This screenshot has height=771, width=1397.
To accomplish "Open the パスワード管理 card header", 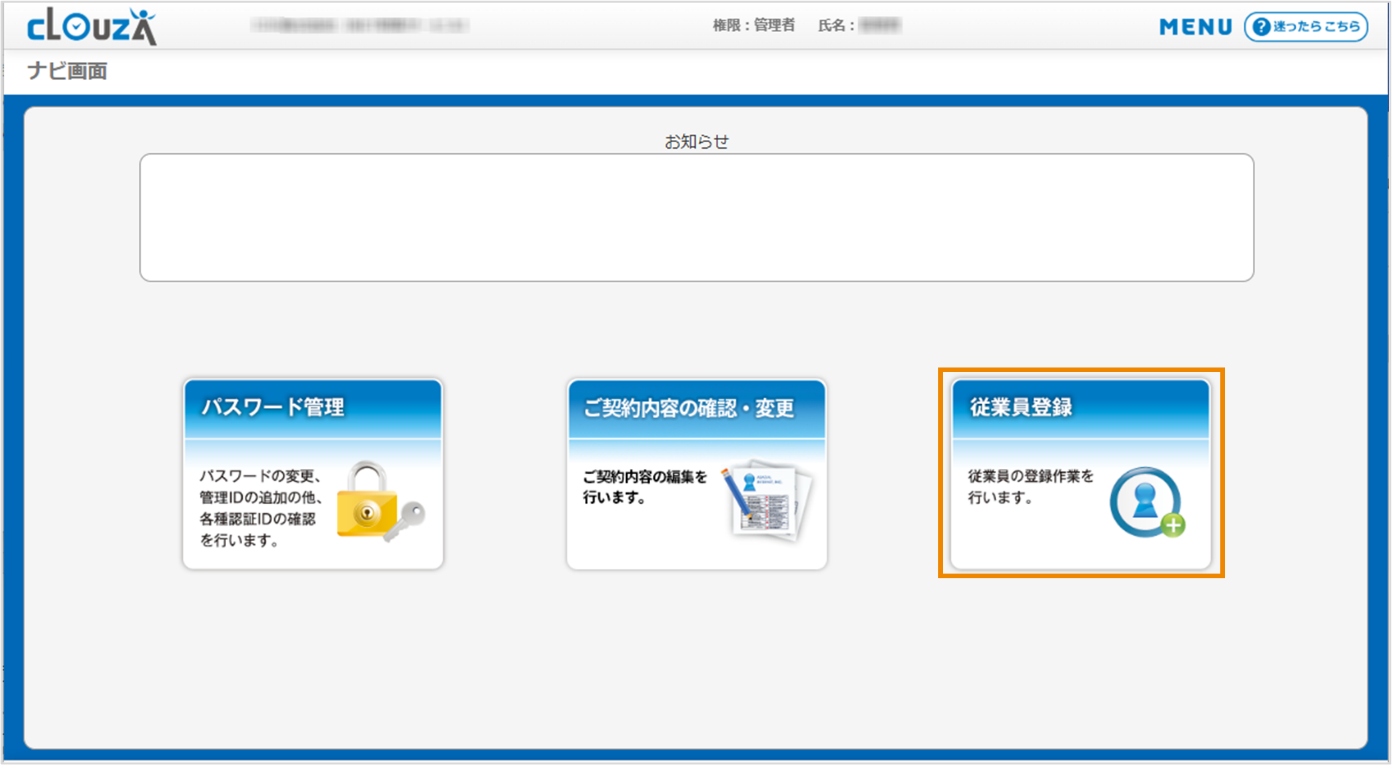I will click(x=312, y=408).
